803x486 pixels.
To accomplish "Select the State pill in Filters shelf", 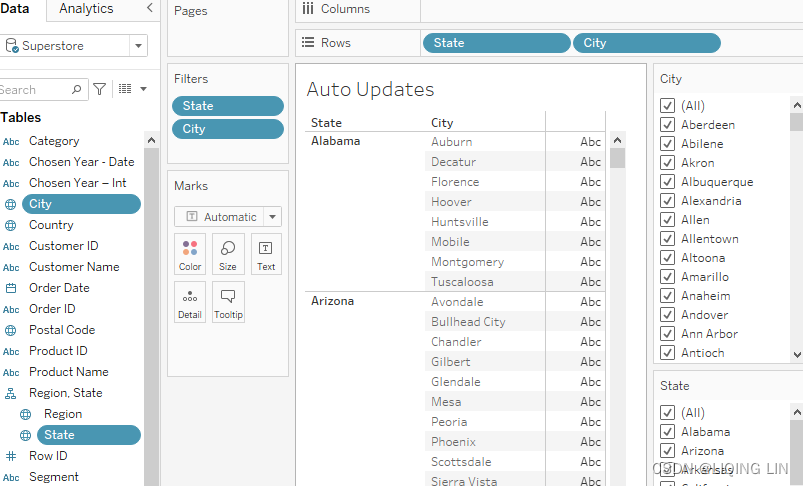I will tap(228, 106).
